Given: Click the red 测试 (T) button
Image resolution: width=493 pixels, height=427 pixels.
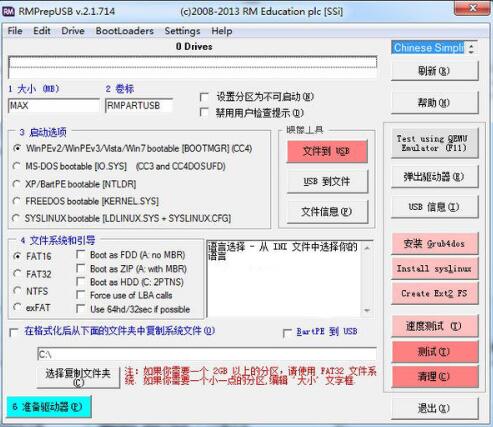Looking at the screenshot, I should (434, 352).
